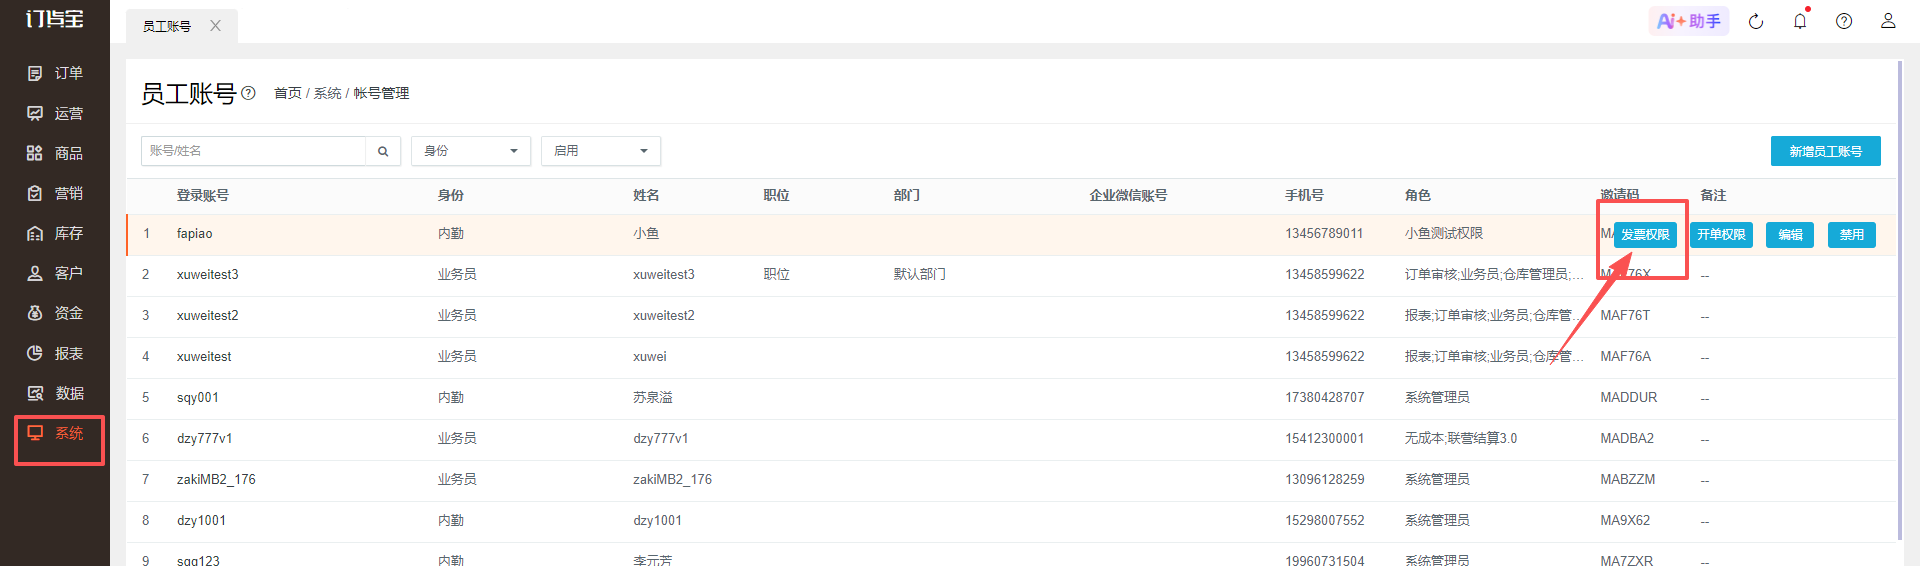The width and height of the screenshot is (1920, 566).
Task: Click 编辑 for fapiao row
Action: [1790, 235]
